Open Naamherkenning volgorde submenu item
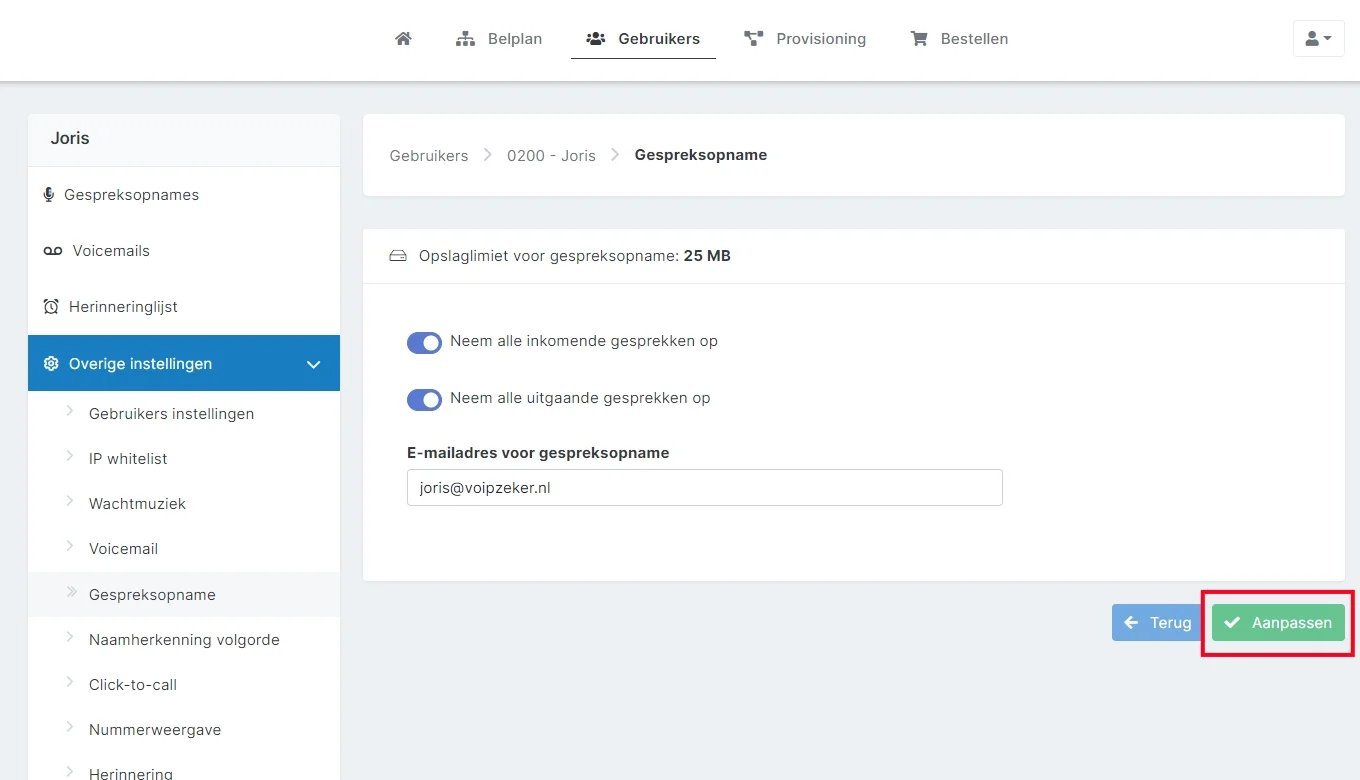The height and width of the screenshot is (780, 1360). pyautogui.click(x=184, y=640)
